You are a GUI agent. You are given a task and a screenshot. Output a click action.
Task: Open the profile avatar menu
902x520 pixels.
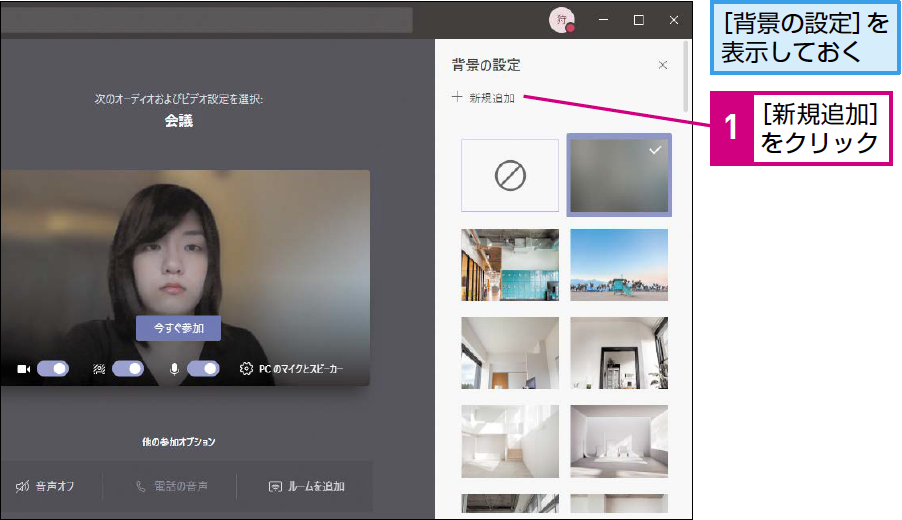point(561,20)
